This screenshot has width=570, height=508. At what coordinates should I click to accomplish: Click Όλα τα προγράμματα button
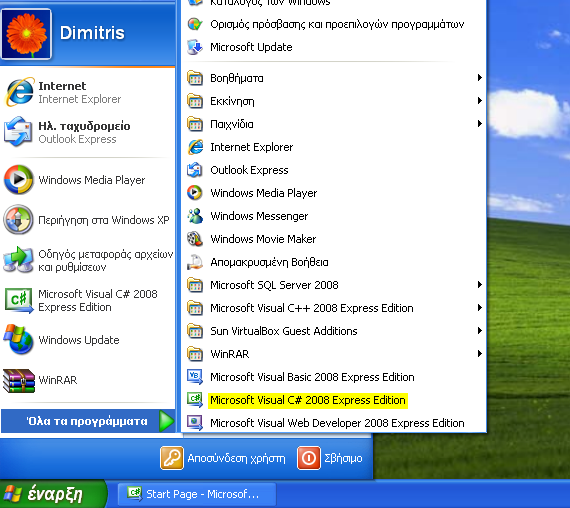coord(87,421)
